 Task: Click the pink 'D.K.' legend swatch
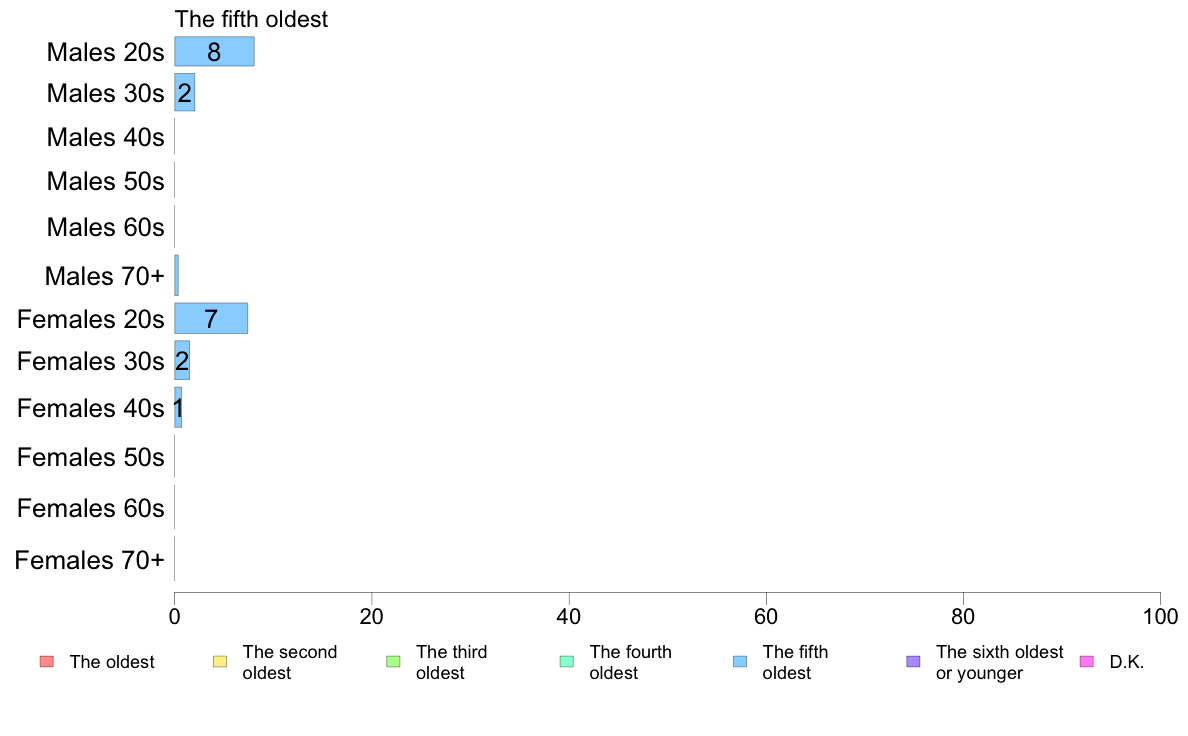tap(1087, 662)
